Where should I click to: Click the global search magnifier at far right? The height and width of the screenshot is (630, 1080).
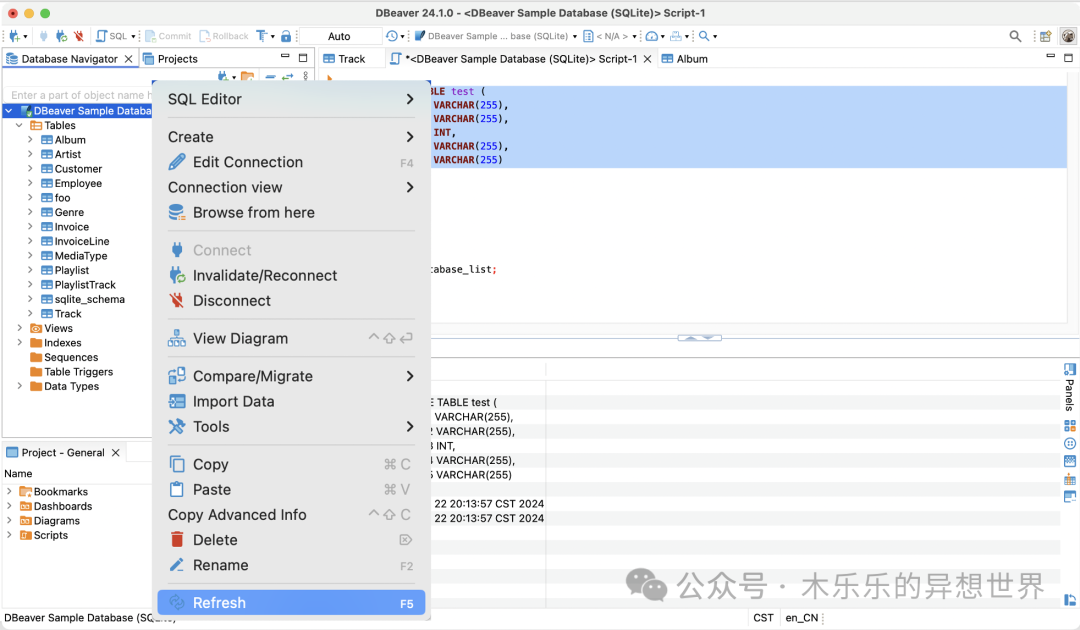pyautogui.click(x=1015, y=36)
